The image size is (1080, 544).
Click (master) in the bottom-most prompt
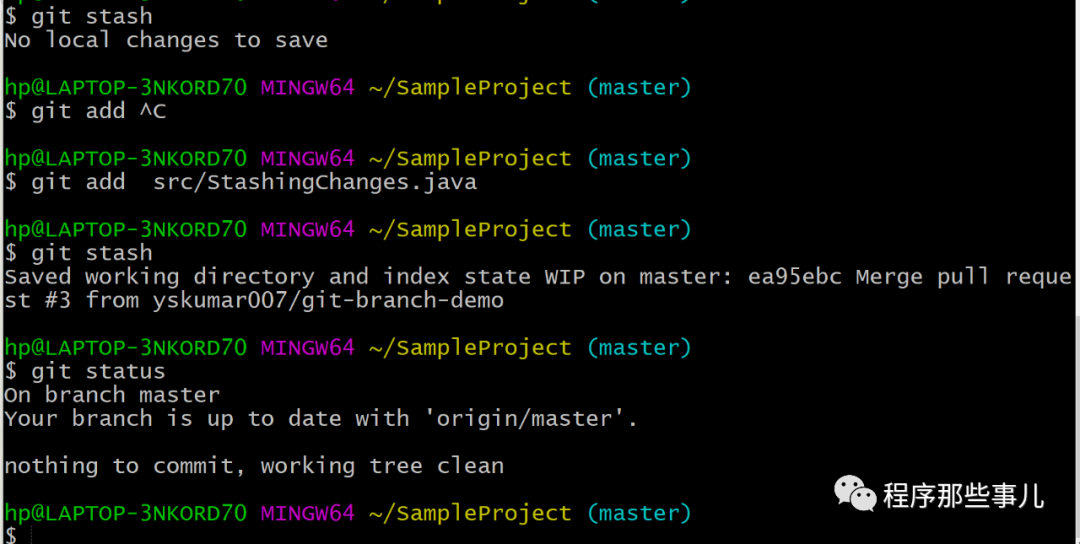click(x=639, y=513)
